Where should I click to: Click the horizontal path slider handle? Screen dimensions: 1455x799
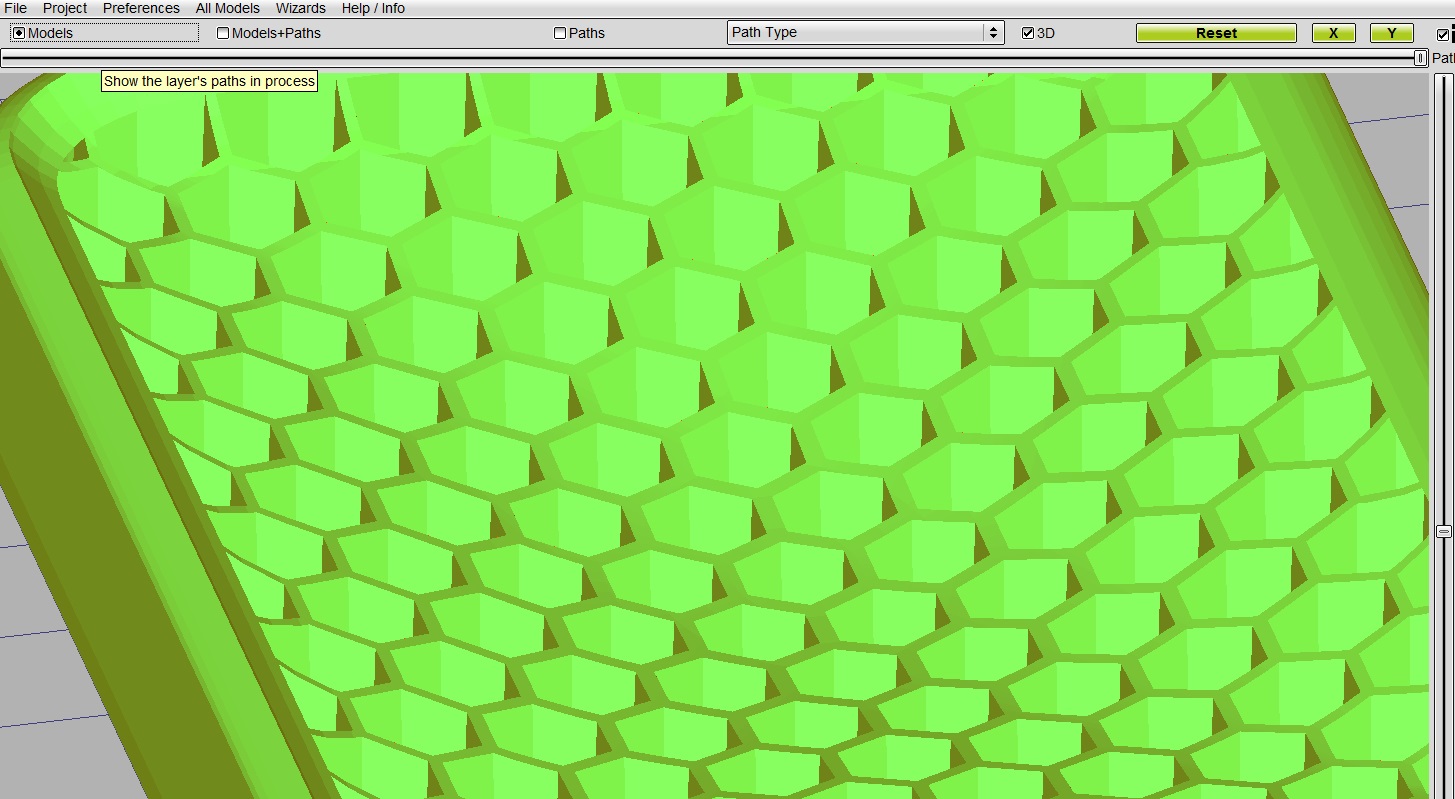[x=1420, y=59]
